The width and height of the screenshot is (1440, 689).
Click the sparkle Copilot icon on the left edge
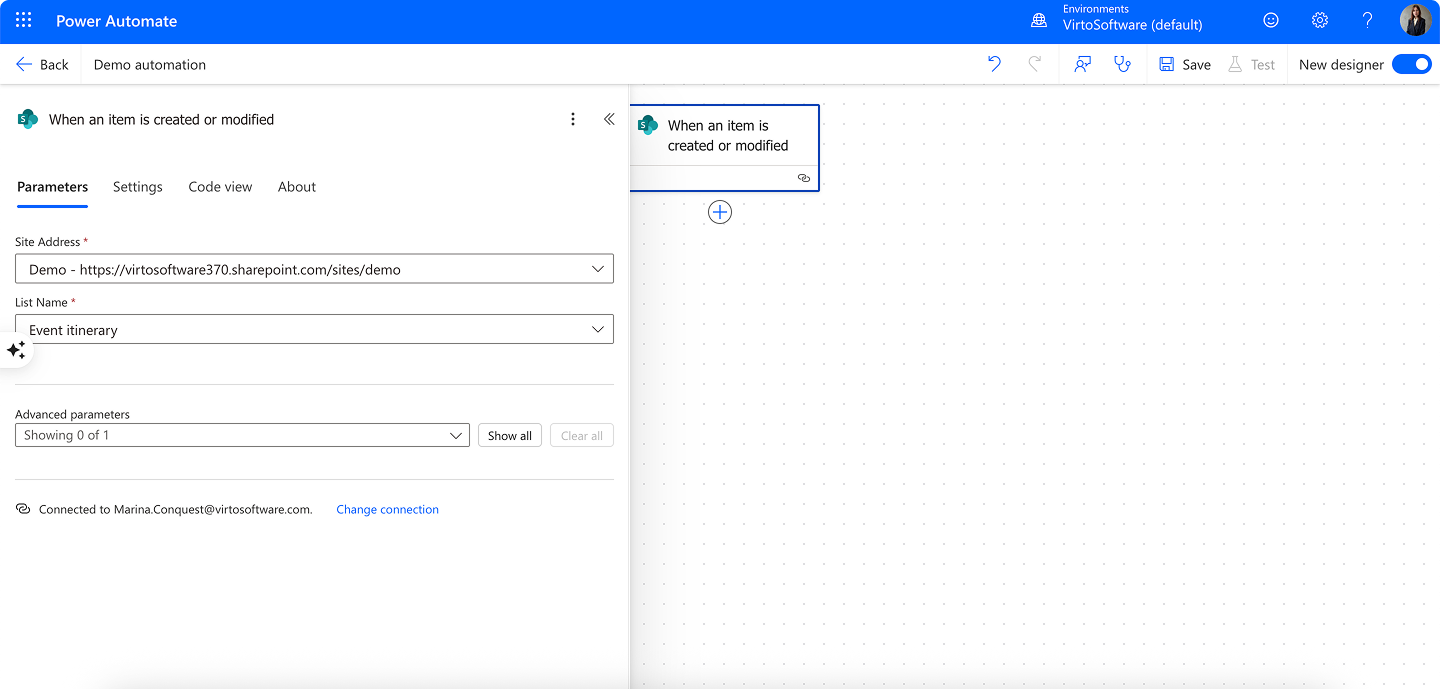(16, 350)
